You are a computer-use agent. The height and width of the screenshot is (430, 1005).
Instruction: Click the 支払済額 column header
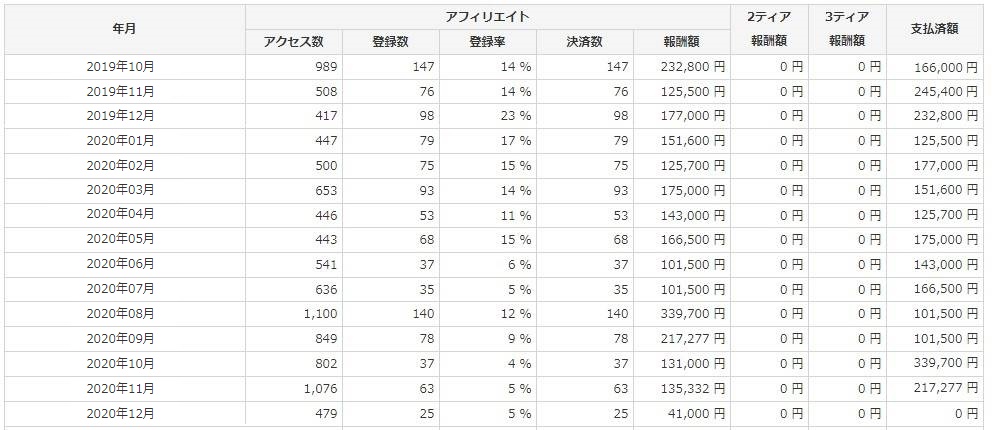[934, 29]
